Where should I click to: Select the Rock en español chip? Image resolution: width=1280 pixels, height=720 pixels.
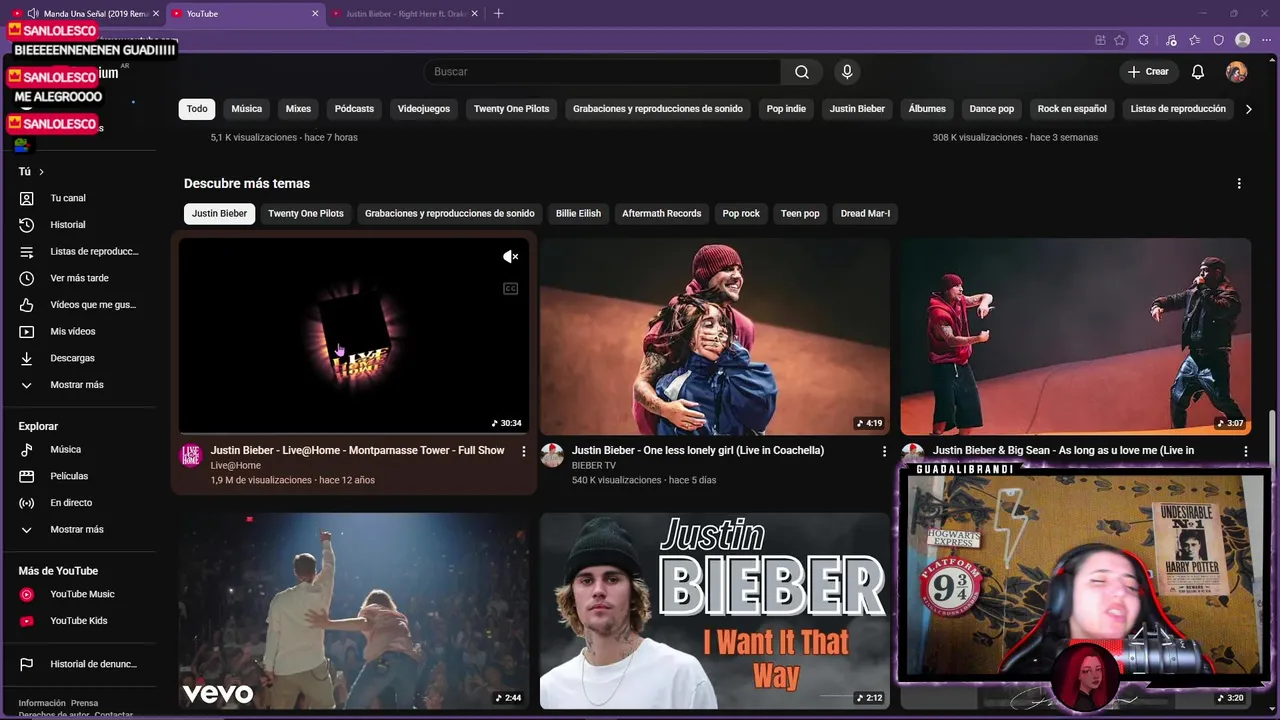[1072, 109]
